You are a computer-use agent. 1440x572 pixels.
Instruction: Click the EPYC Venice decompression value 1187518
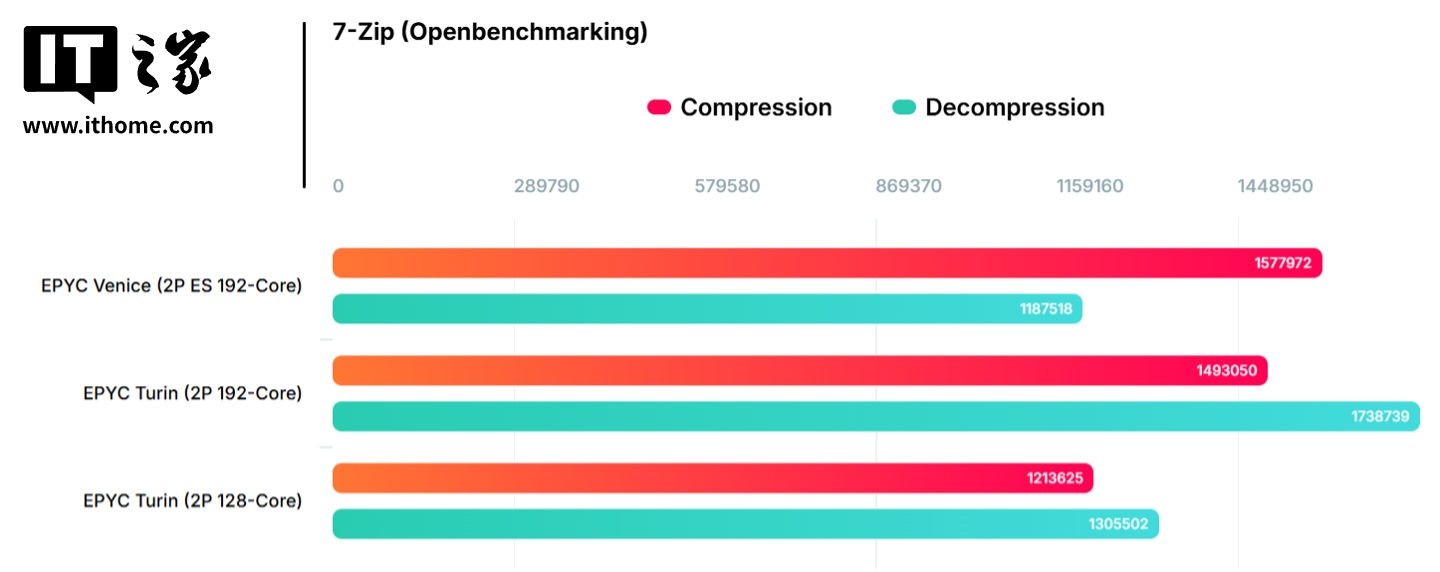[1045, 309]
